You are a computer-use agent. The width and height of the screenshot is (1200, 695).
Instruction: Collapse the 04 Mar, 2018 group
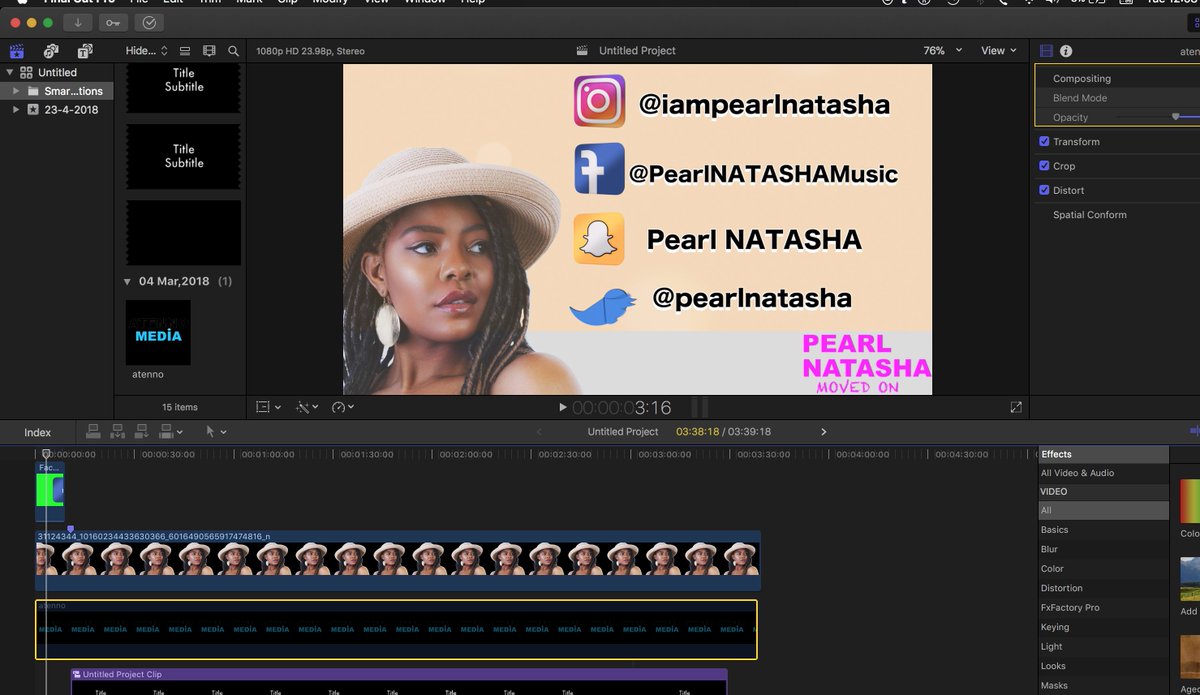click(128, 281)
